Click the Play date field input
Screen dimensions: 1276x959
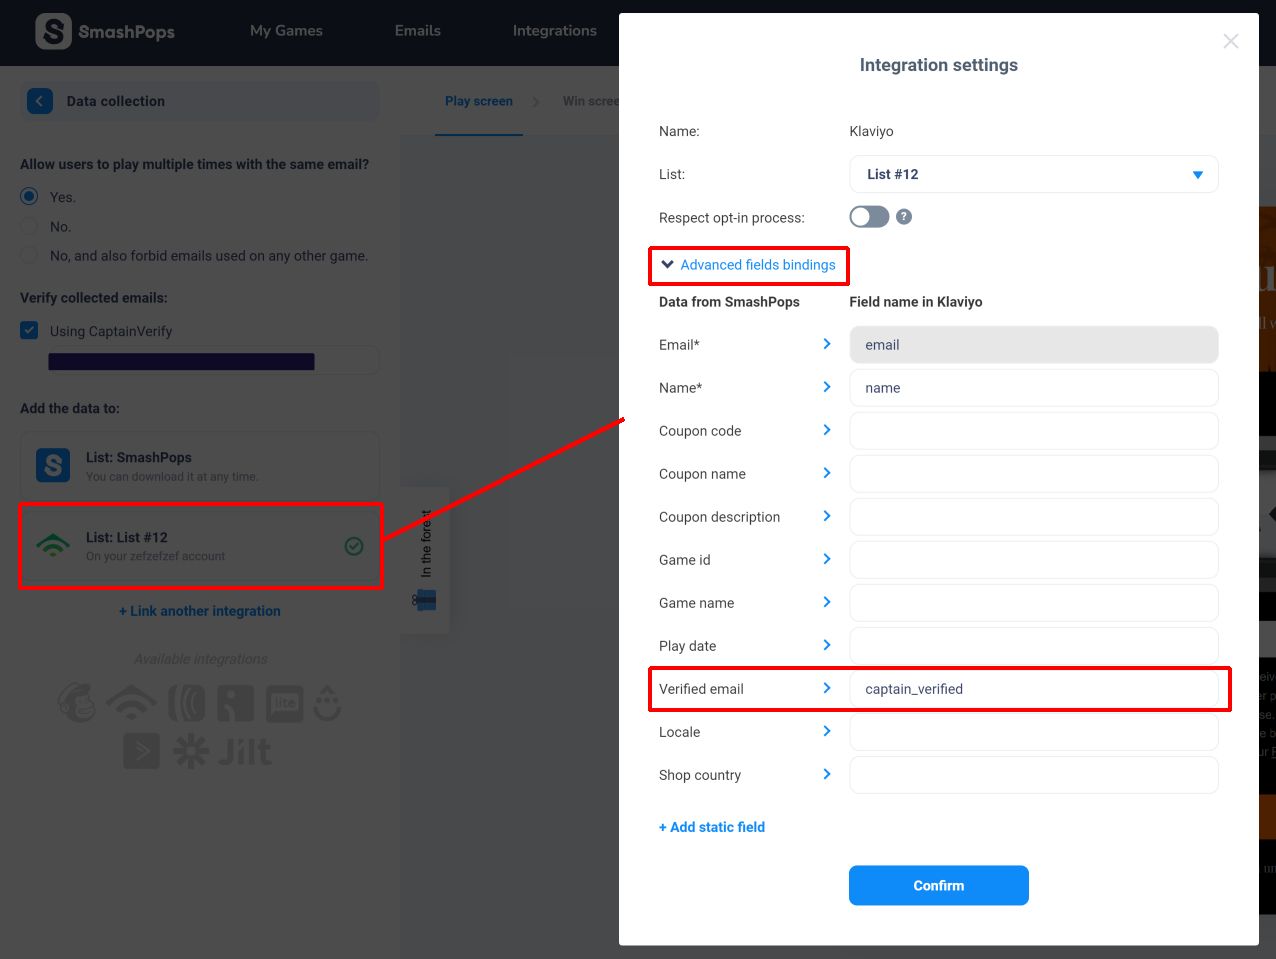point(1034,645)
